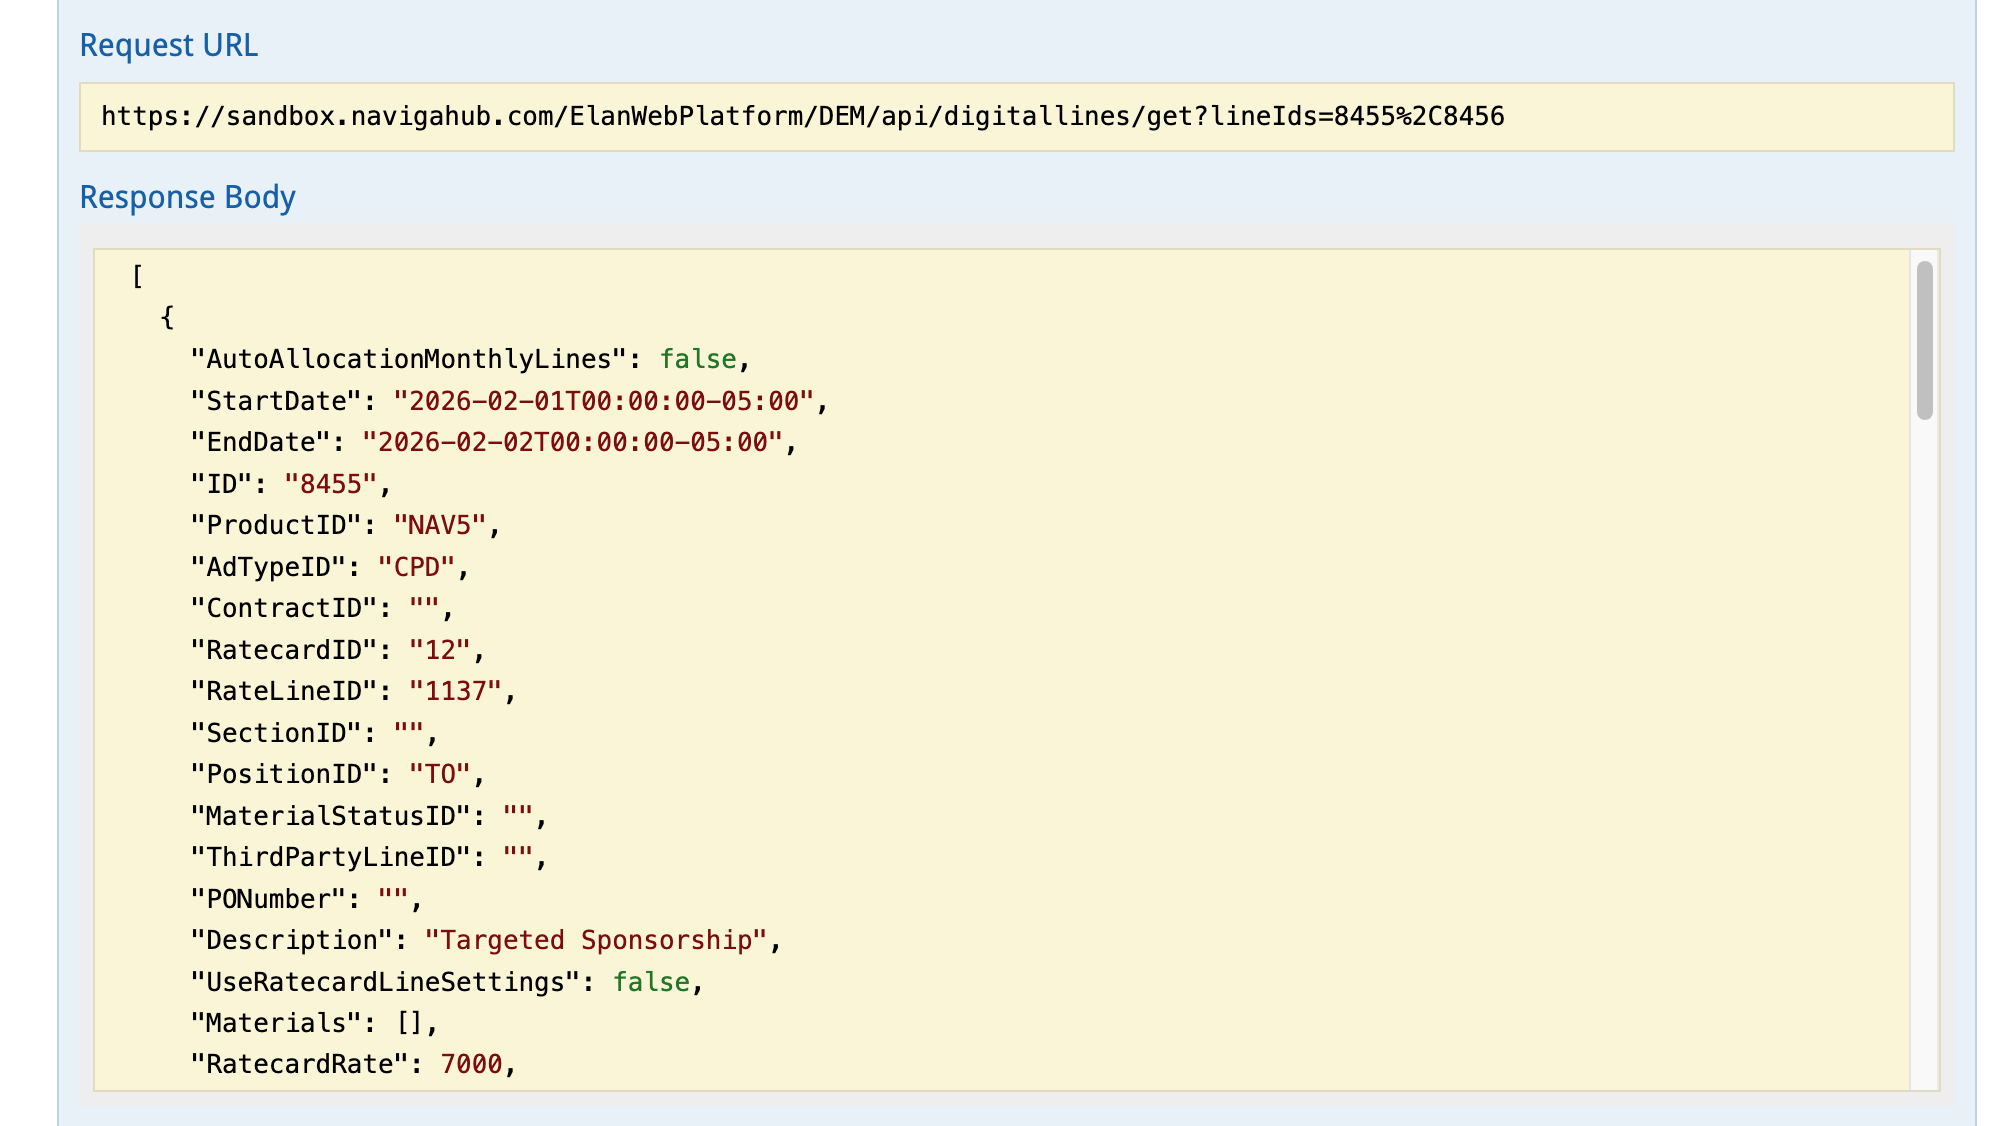
Task: Click the AutoAllocationMonthlyLines false value
Action: (x=697, y=360)
